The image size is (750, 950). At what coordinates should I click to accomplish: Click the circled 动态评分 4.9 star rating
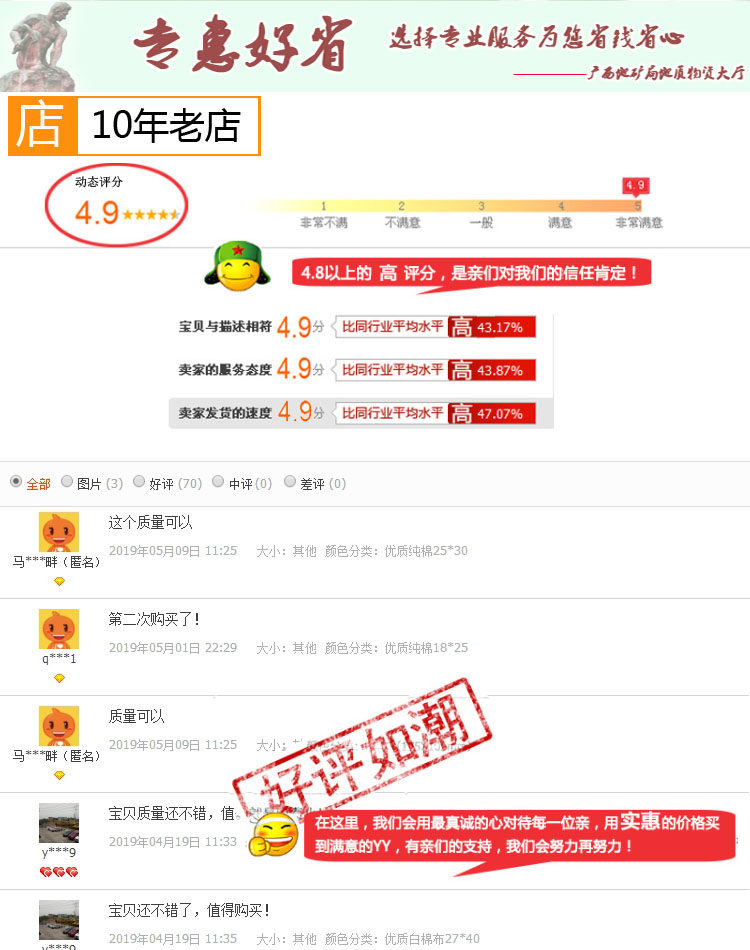116,205
